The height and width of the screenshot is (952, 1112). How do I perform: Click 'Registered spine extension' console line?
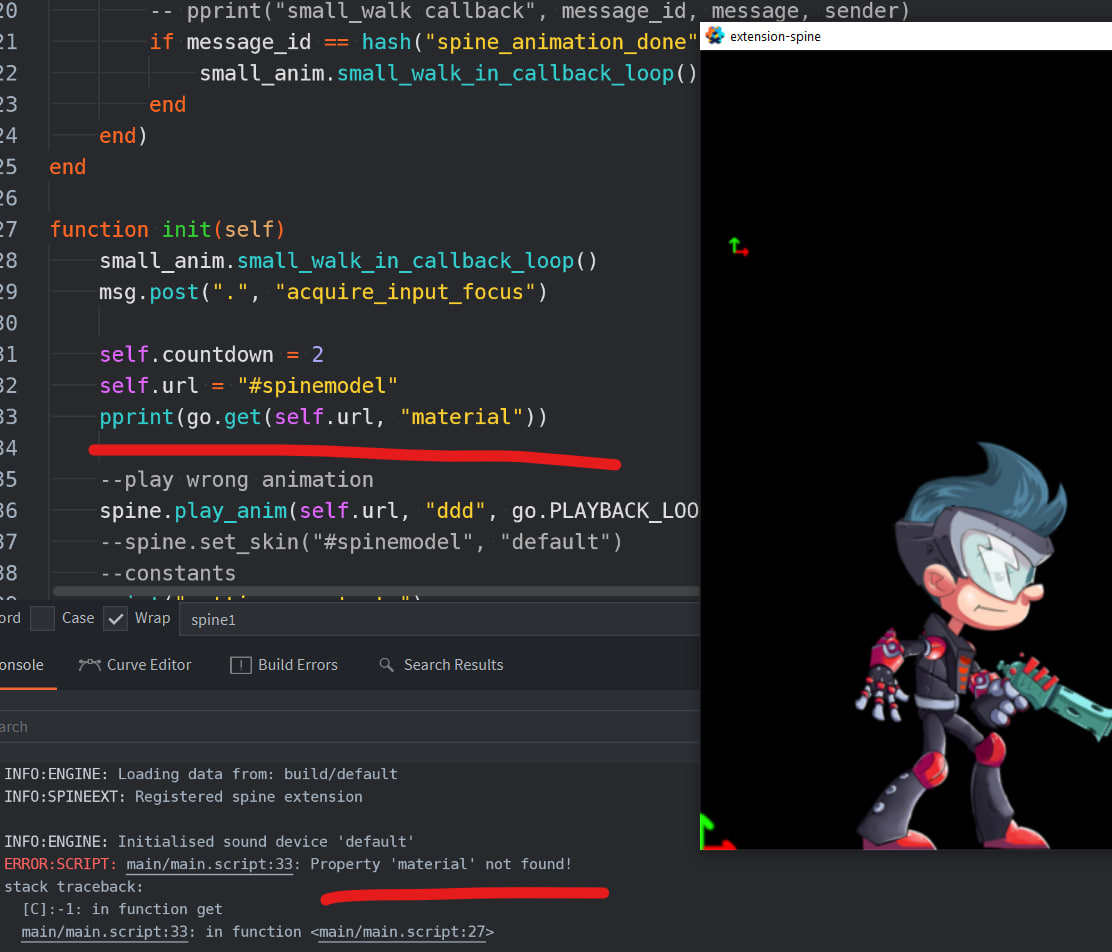pos(183,797)
